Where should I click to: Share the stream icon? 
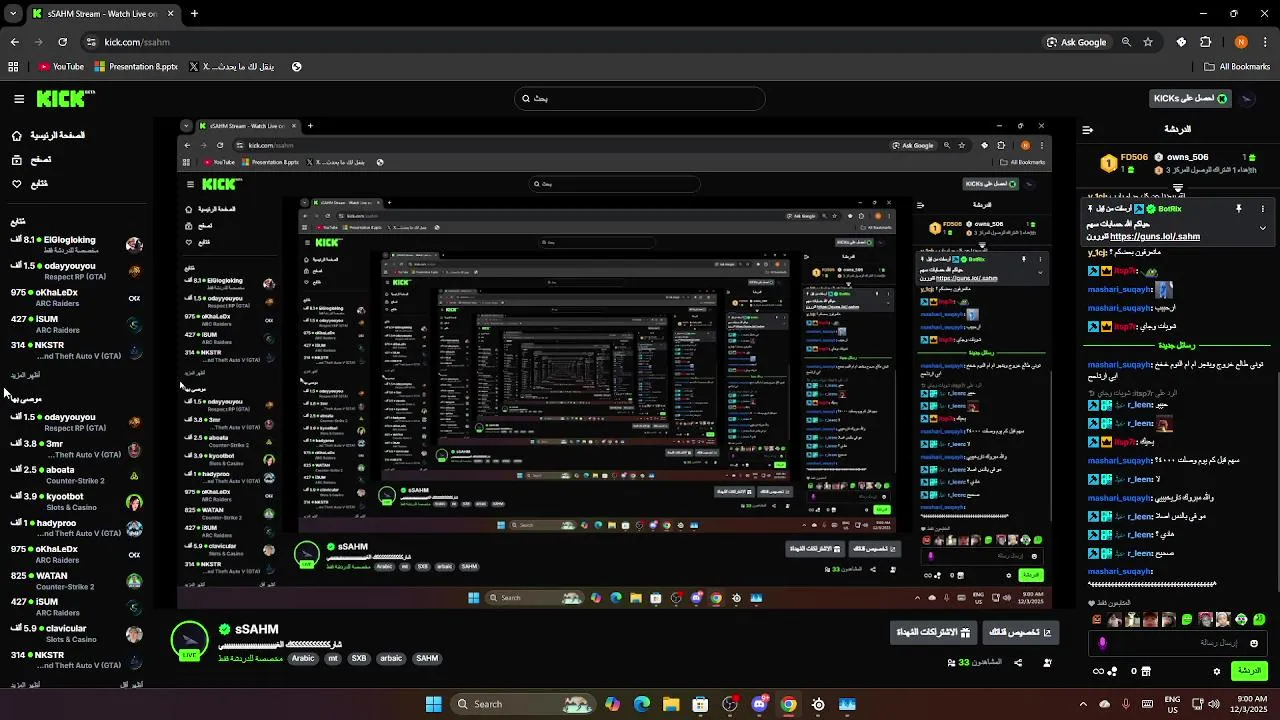1018,662
